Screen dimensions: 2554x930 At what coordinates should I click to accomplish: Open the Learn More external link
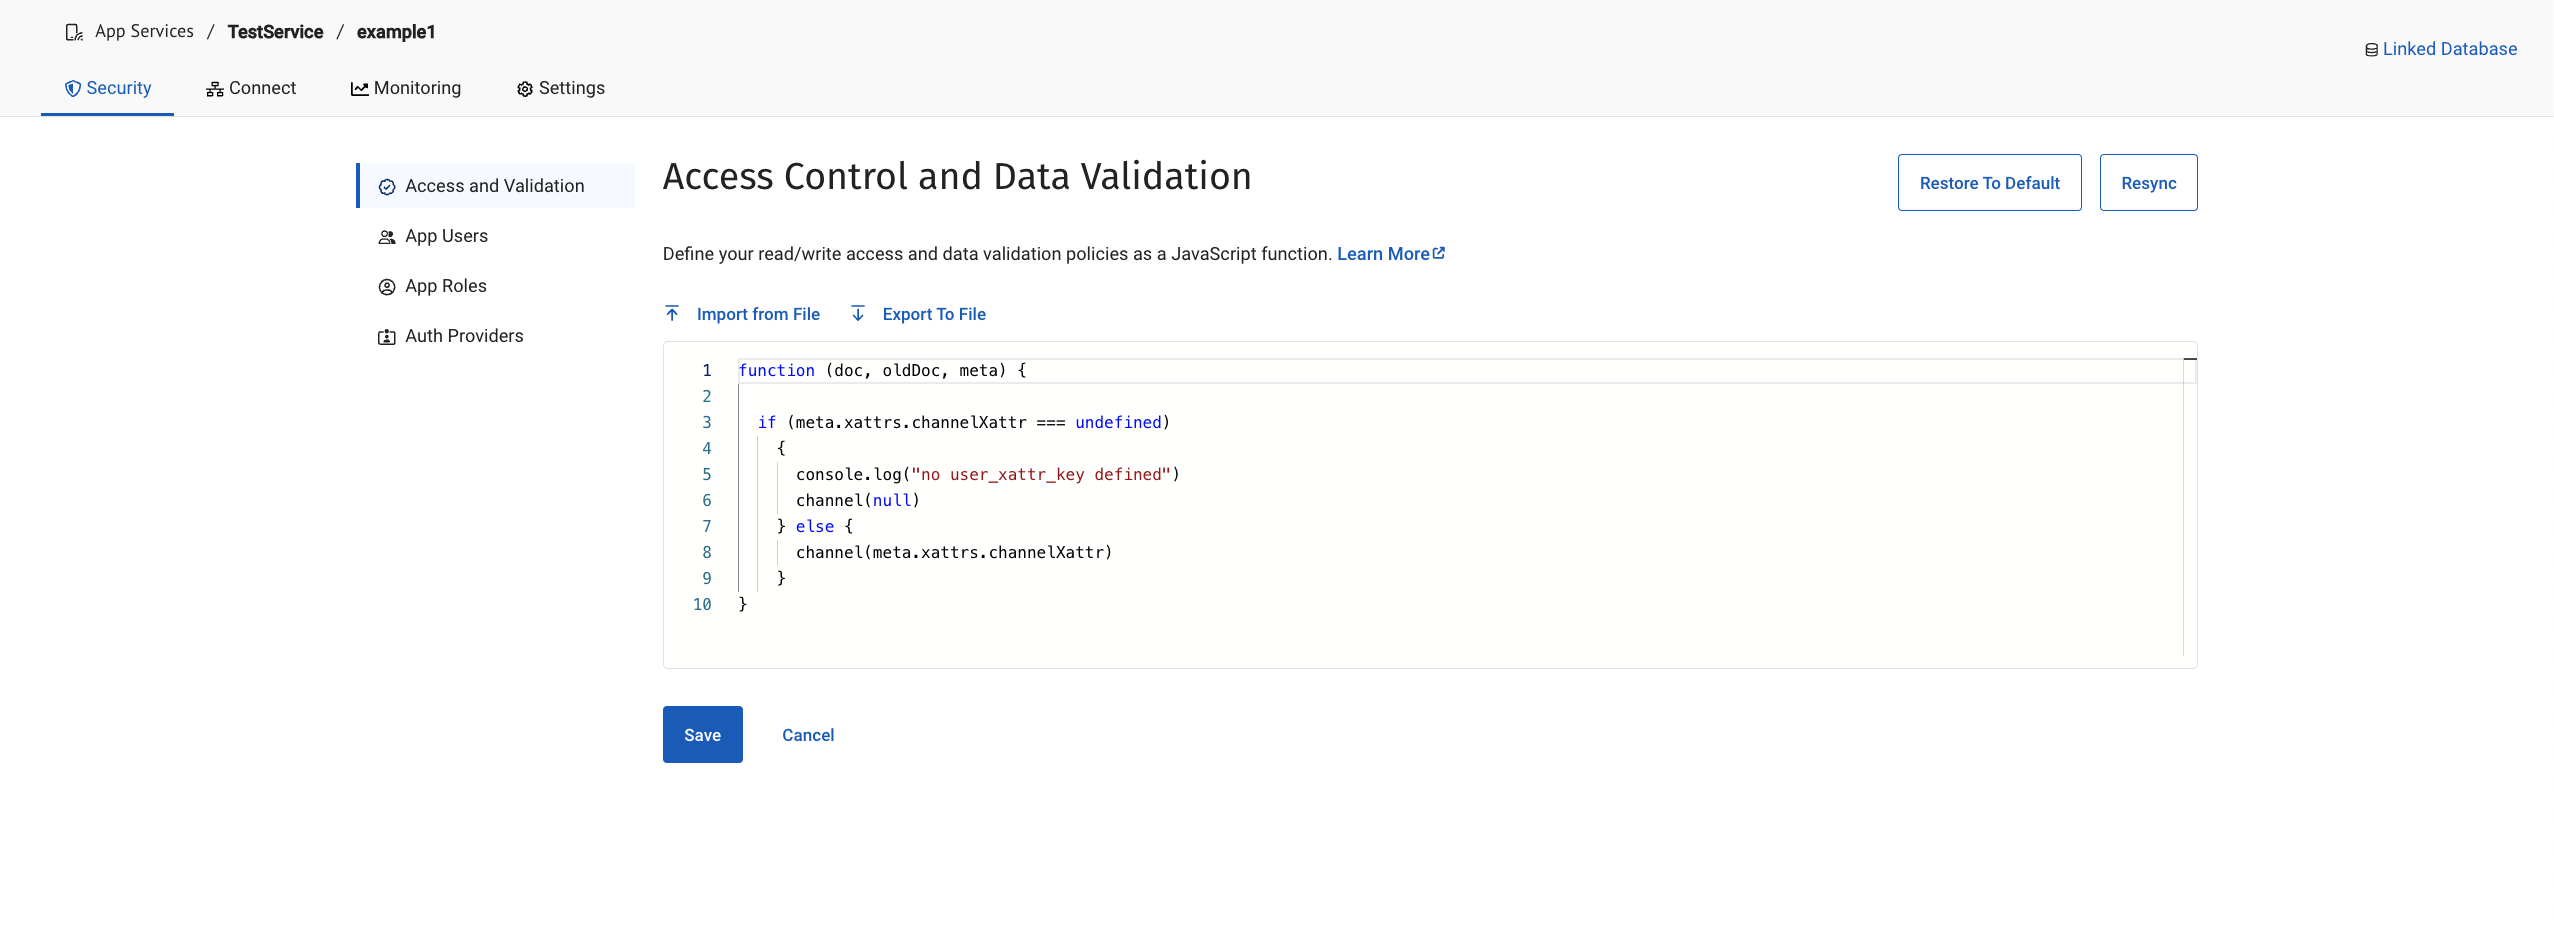point(1391,254)
